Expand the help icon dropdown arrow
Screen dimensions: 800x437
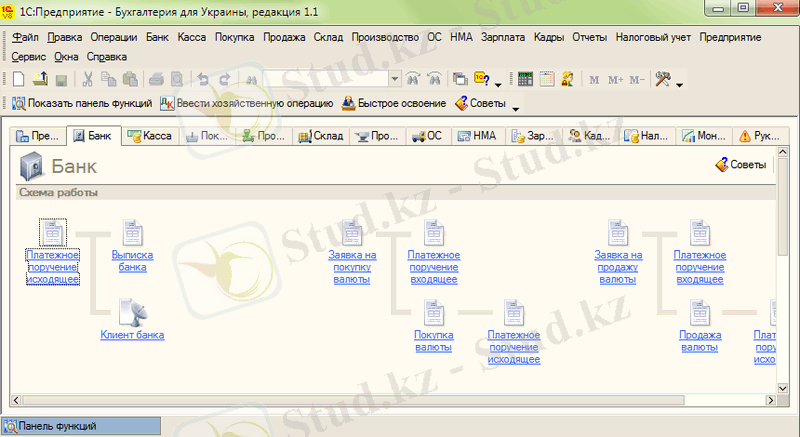tap(498, 83)
